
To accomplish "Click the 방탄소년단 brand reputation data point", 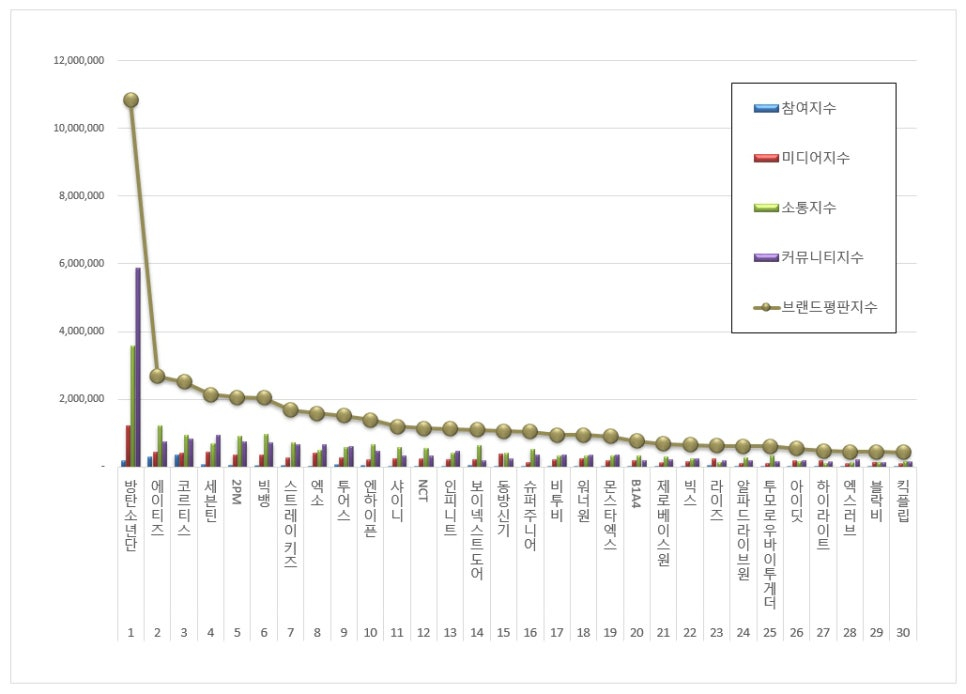I will pyautogui.click(x=131, y=100).
